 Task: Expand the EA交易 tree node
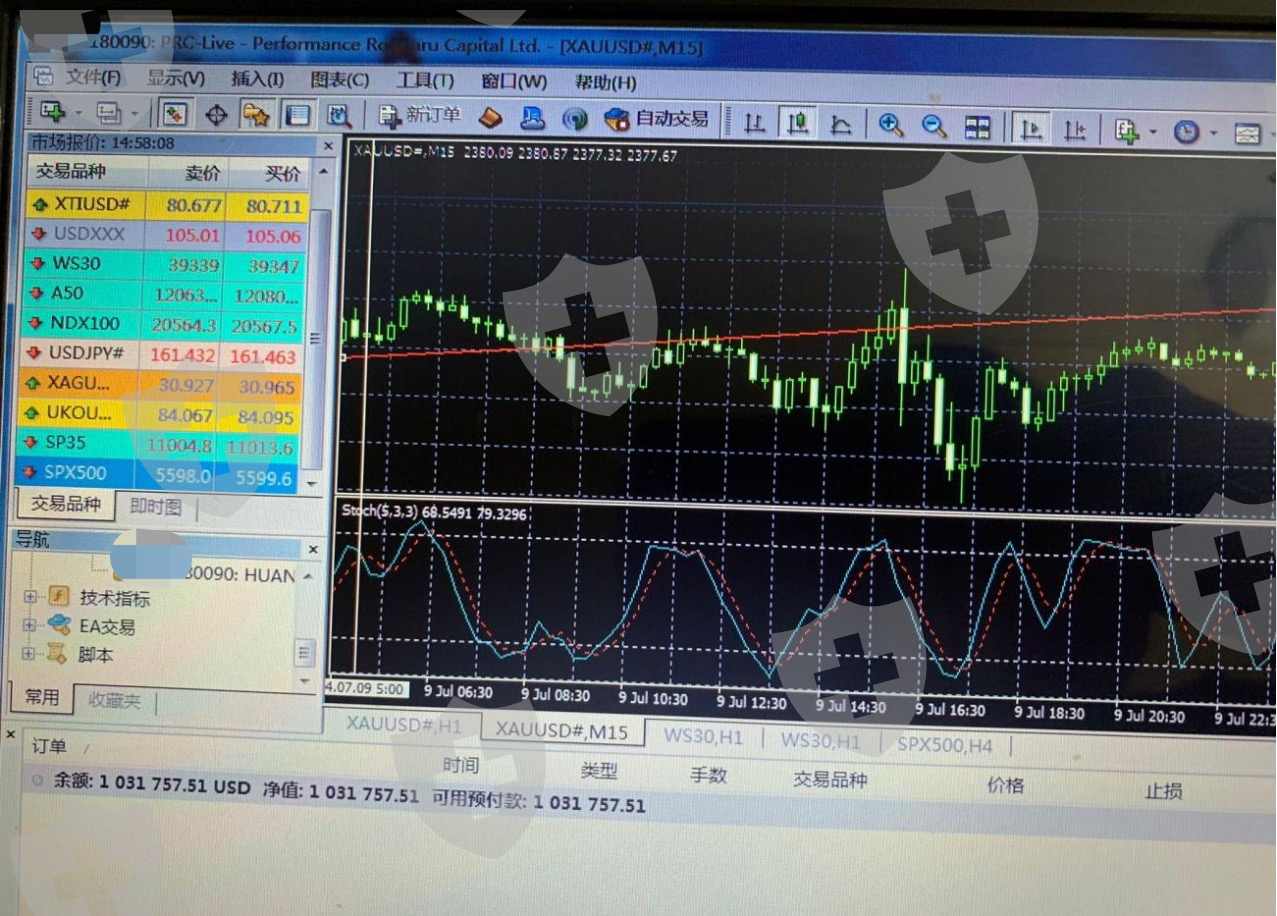[30, 626]
